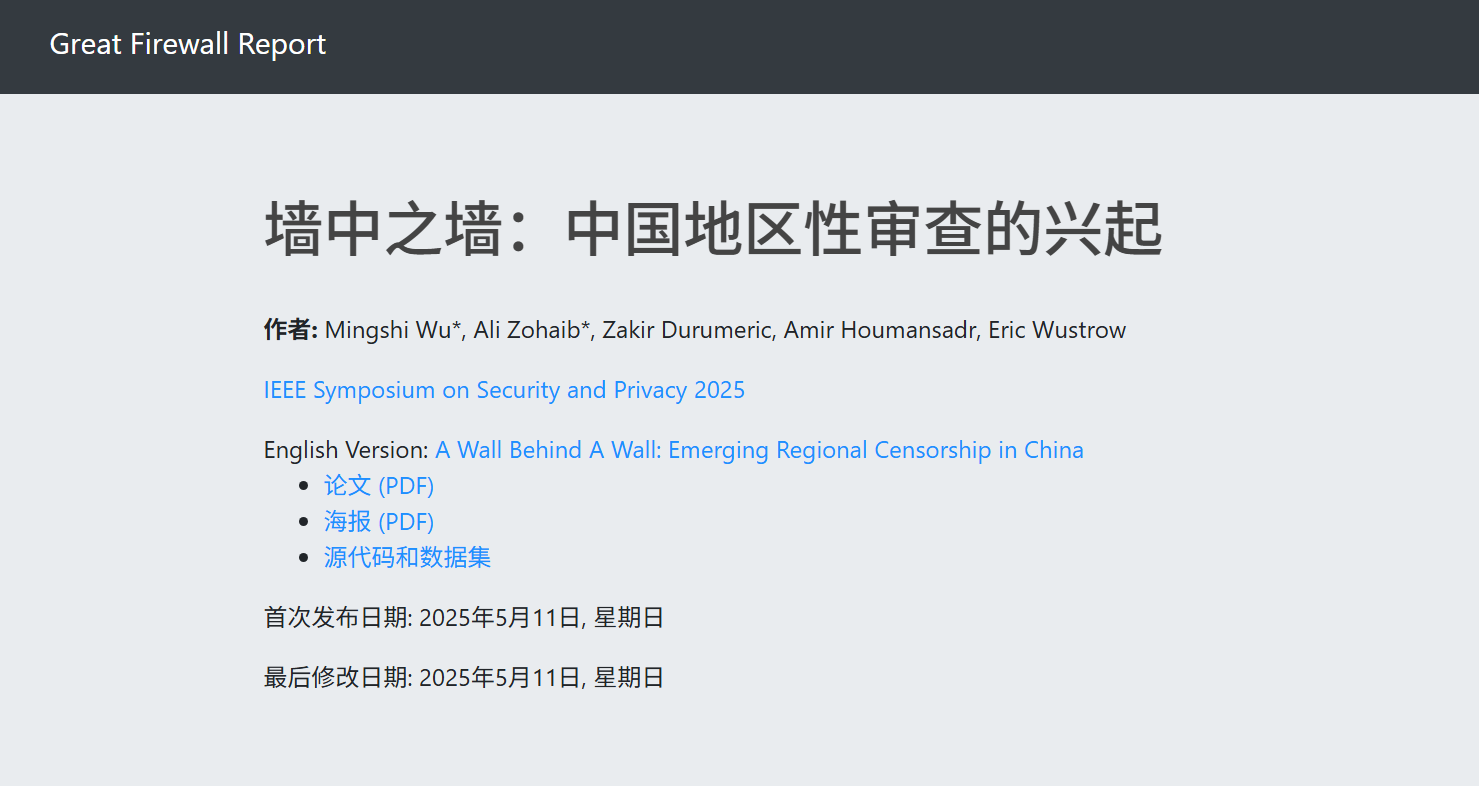Click the dark navigation bar at the top
Screen dimensions: 1479x786
(739, 44)
